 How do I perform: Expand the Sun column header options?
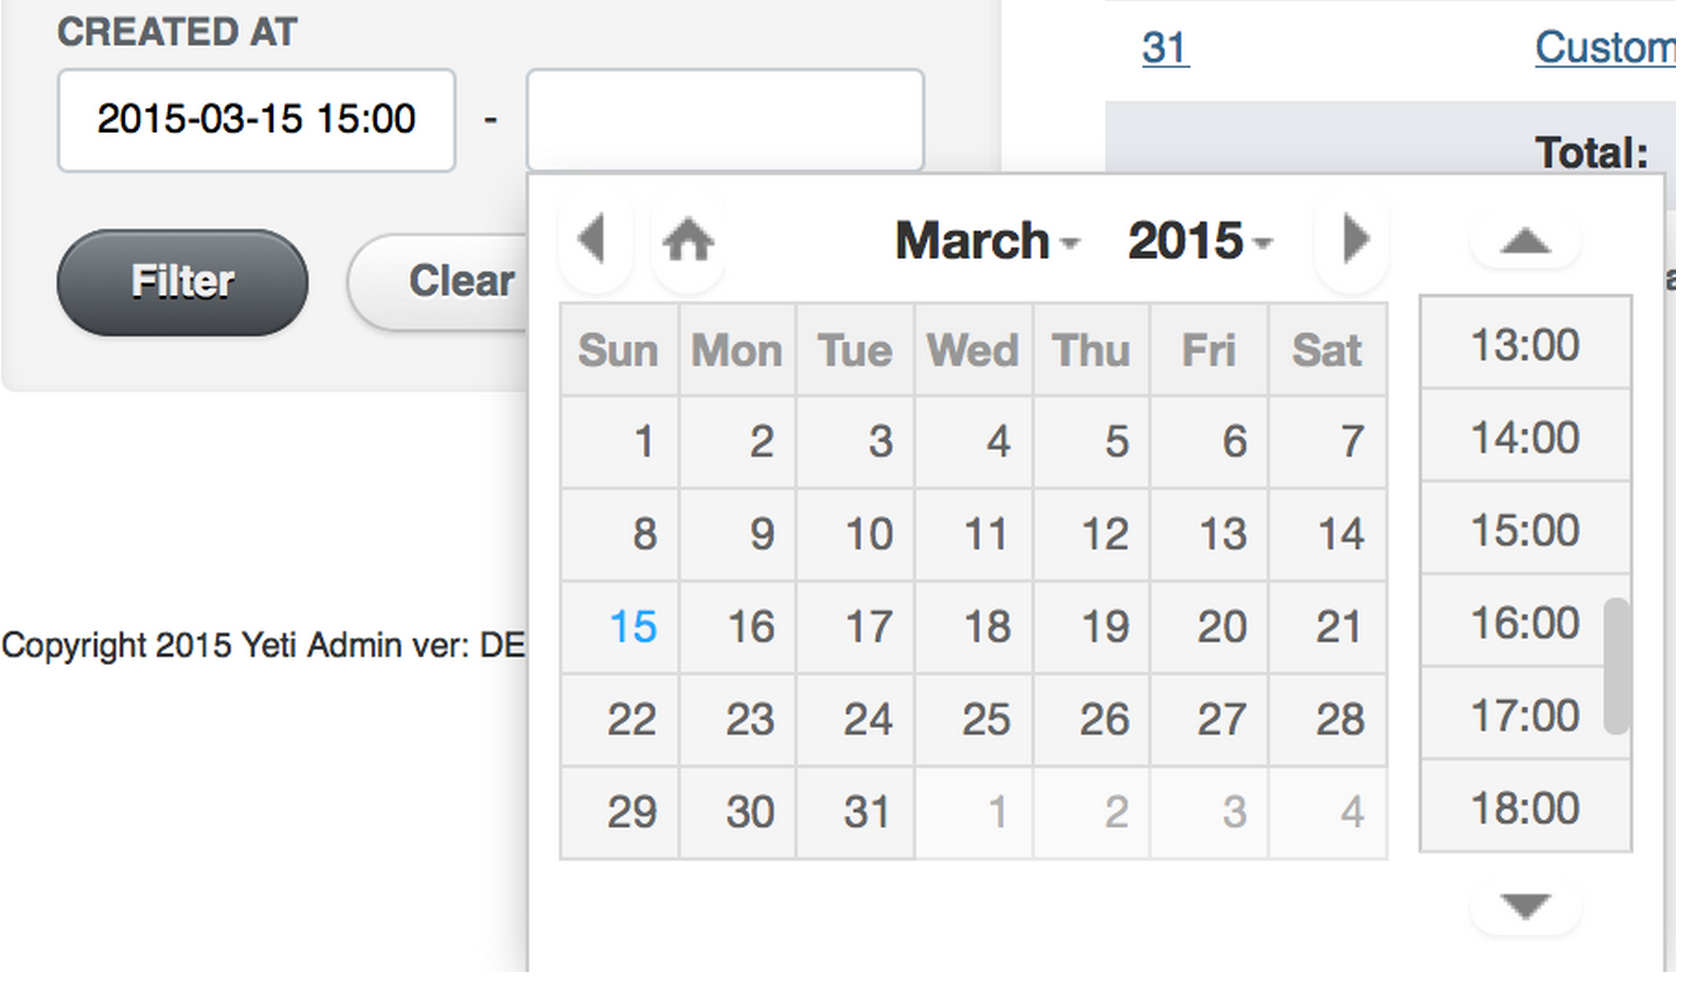[618, 350]
